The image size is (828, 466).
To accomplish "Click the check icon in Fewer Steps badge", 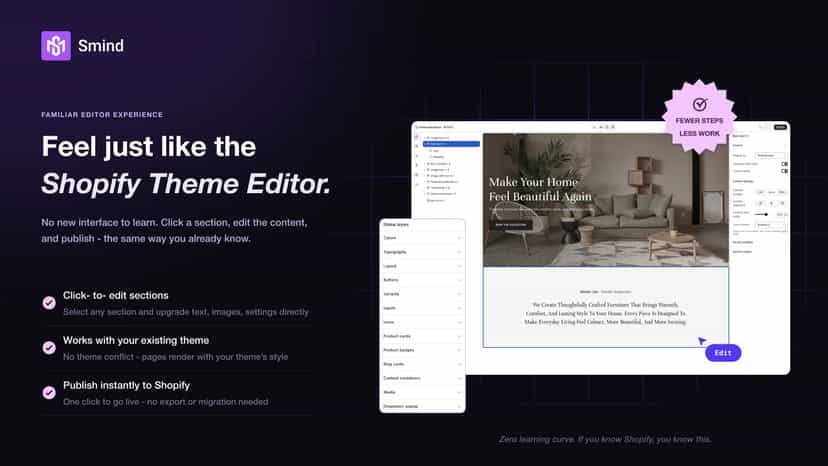I will tap(700, 104).
